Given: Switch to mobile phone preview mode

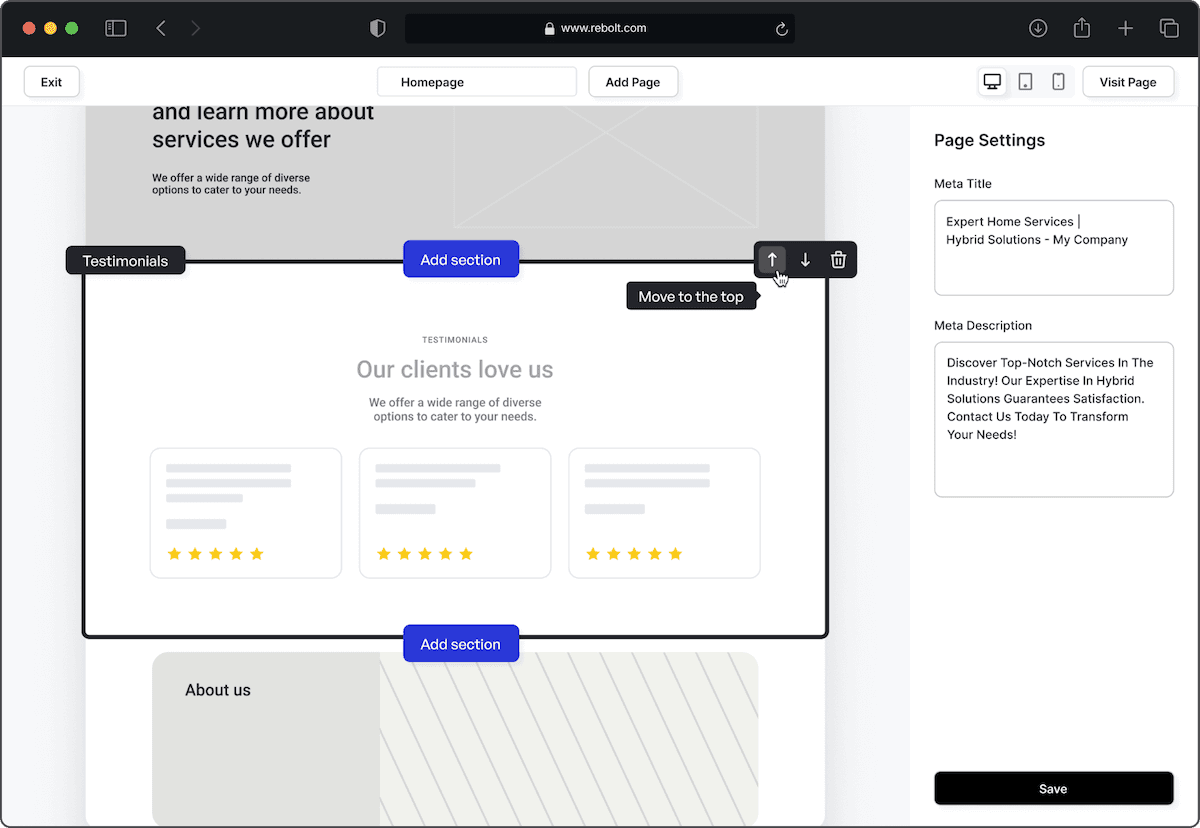Looking at the screenshot, I should (1058, 81).
